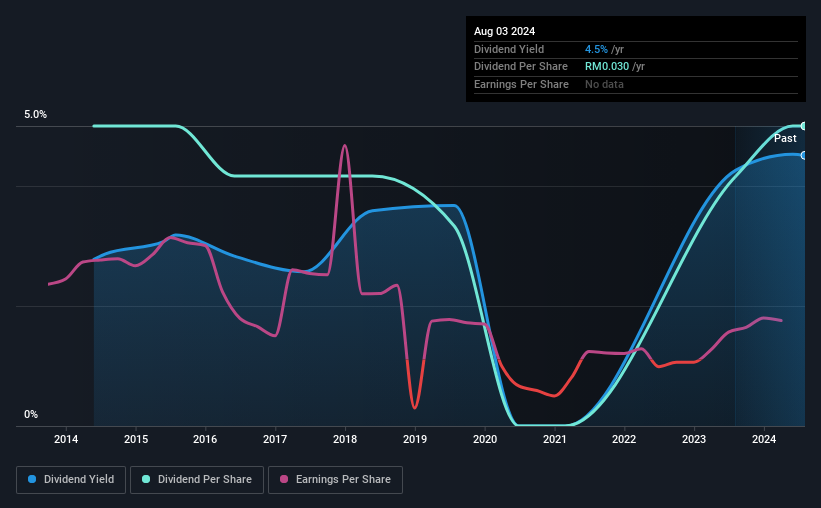Click the teal Dividend Per Share legend dot
Viewport: 821px width, 508px height.
146,479
